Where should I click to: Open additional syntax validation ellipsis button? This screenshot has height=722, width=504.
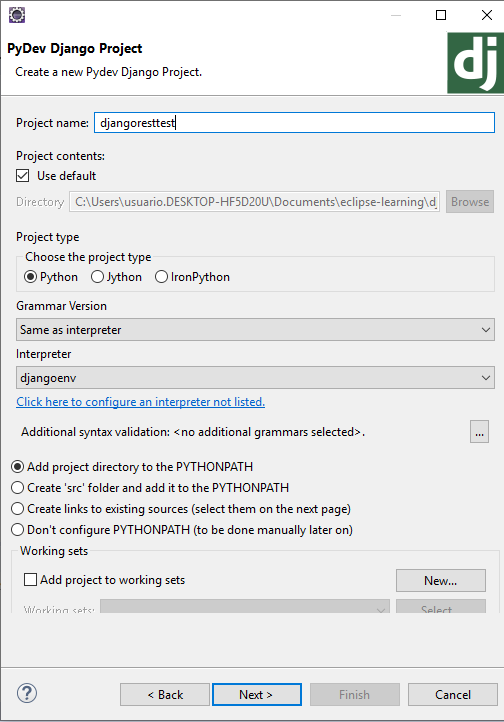pos(479,432)
